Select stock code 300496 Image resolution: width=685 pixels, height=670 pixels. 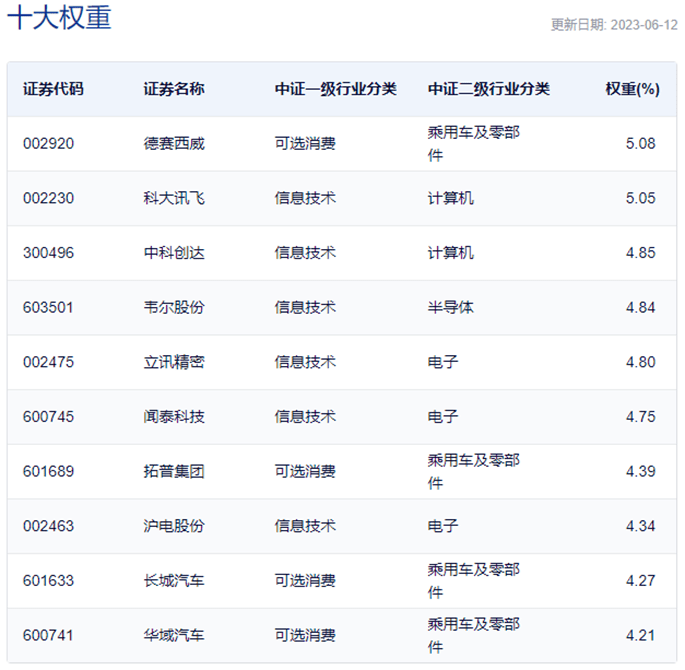pos(48,253)
